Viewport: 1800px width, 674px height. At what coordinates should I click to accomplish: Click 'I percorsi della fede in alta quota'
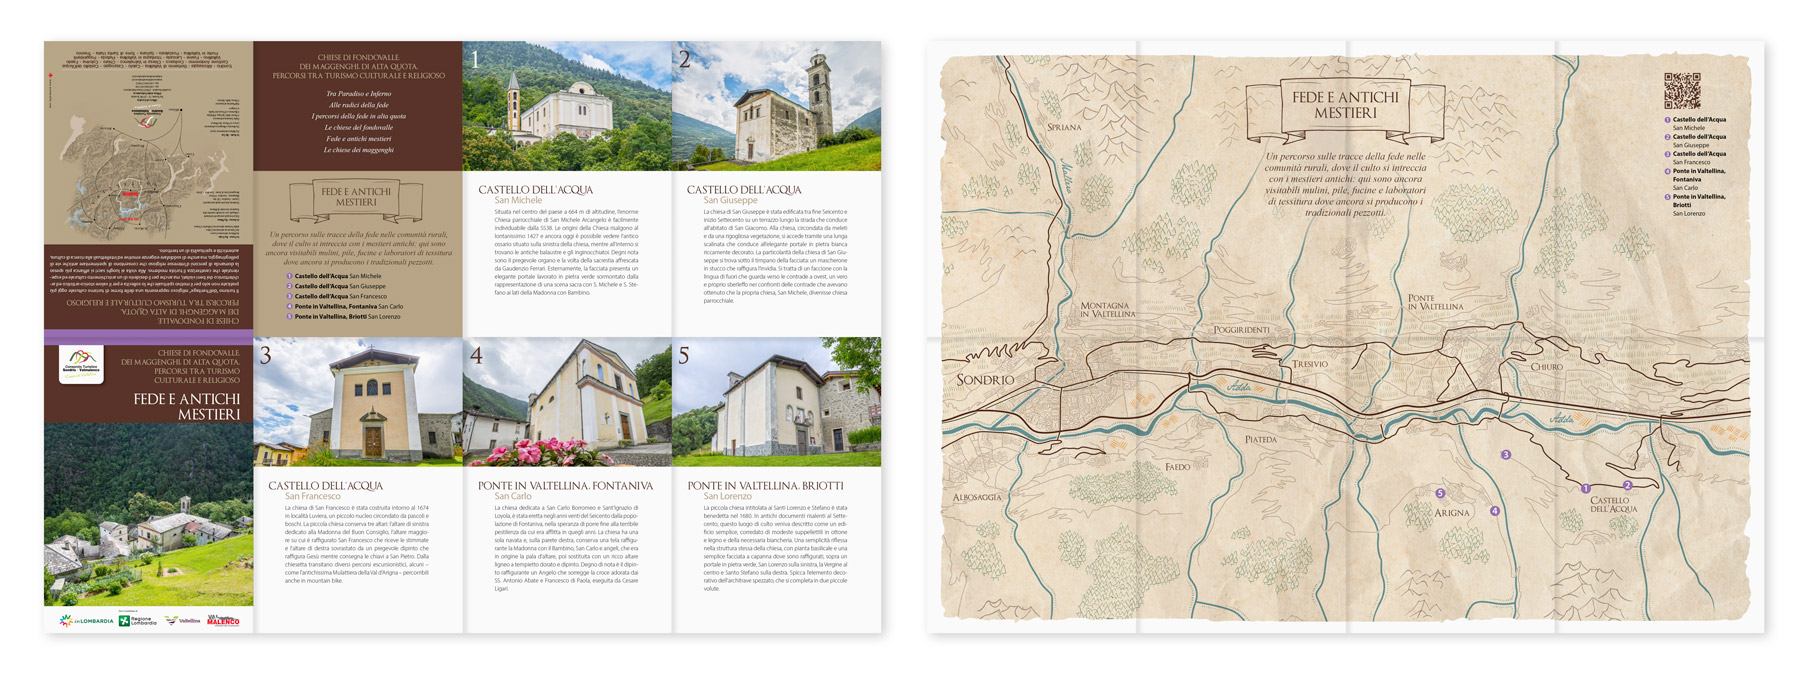[358, 116]
